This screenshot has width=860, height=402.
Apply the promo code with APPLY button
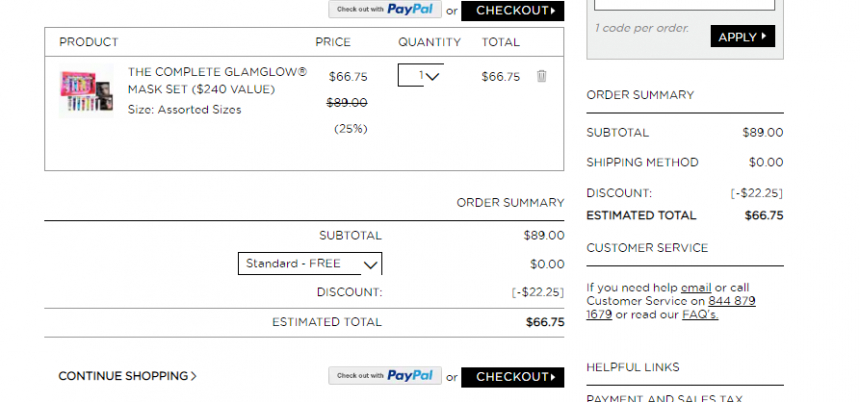[x=743, y=37]
